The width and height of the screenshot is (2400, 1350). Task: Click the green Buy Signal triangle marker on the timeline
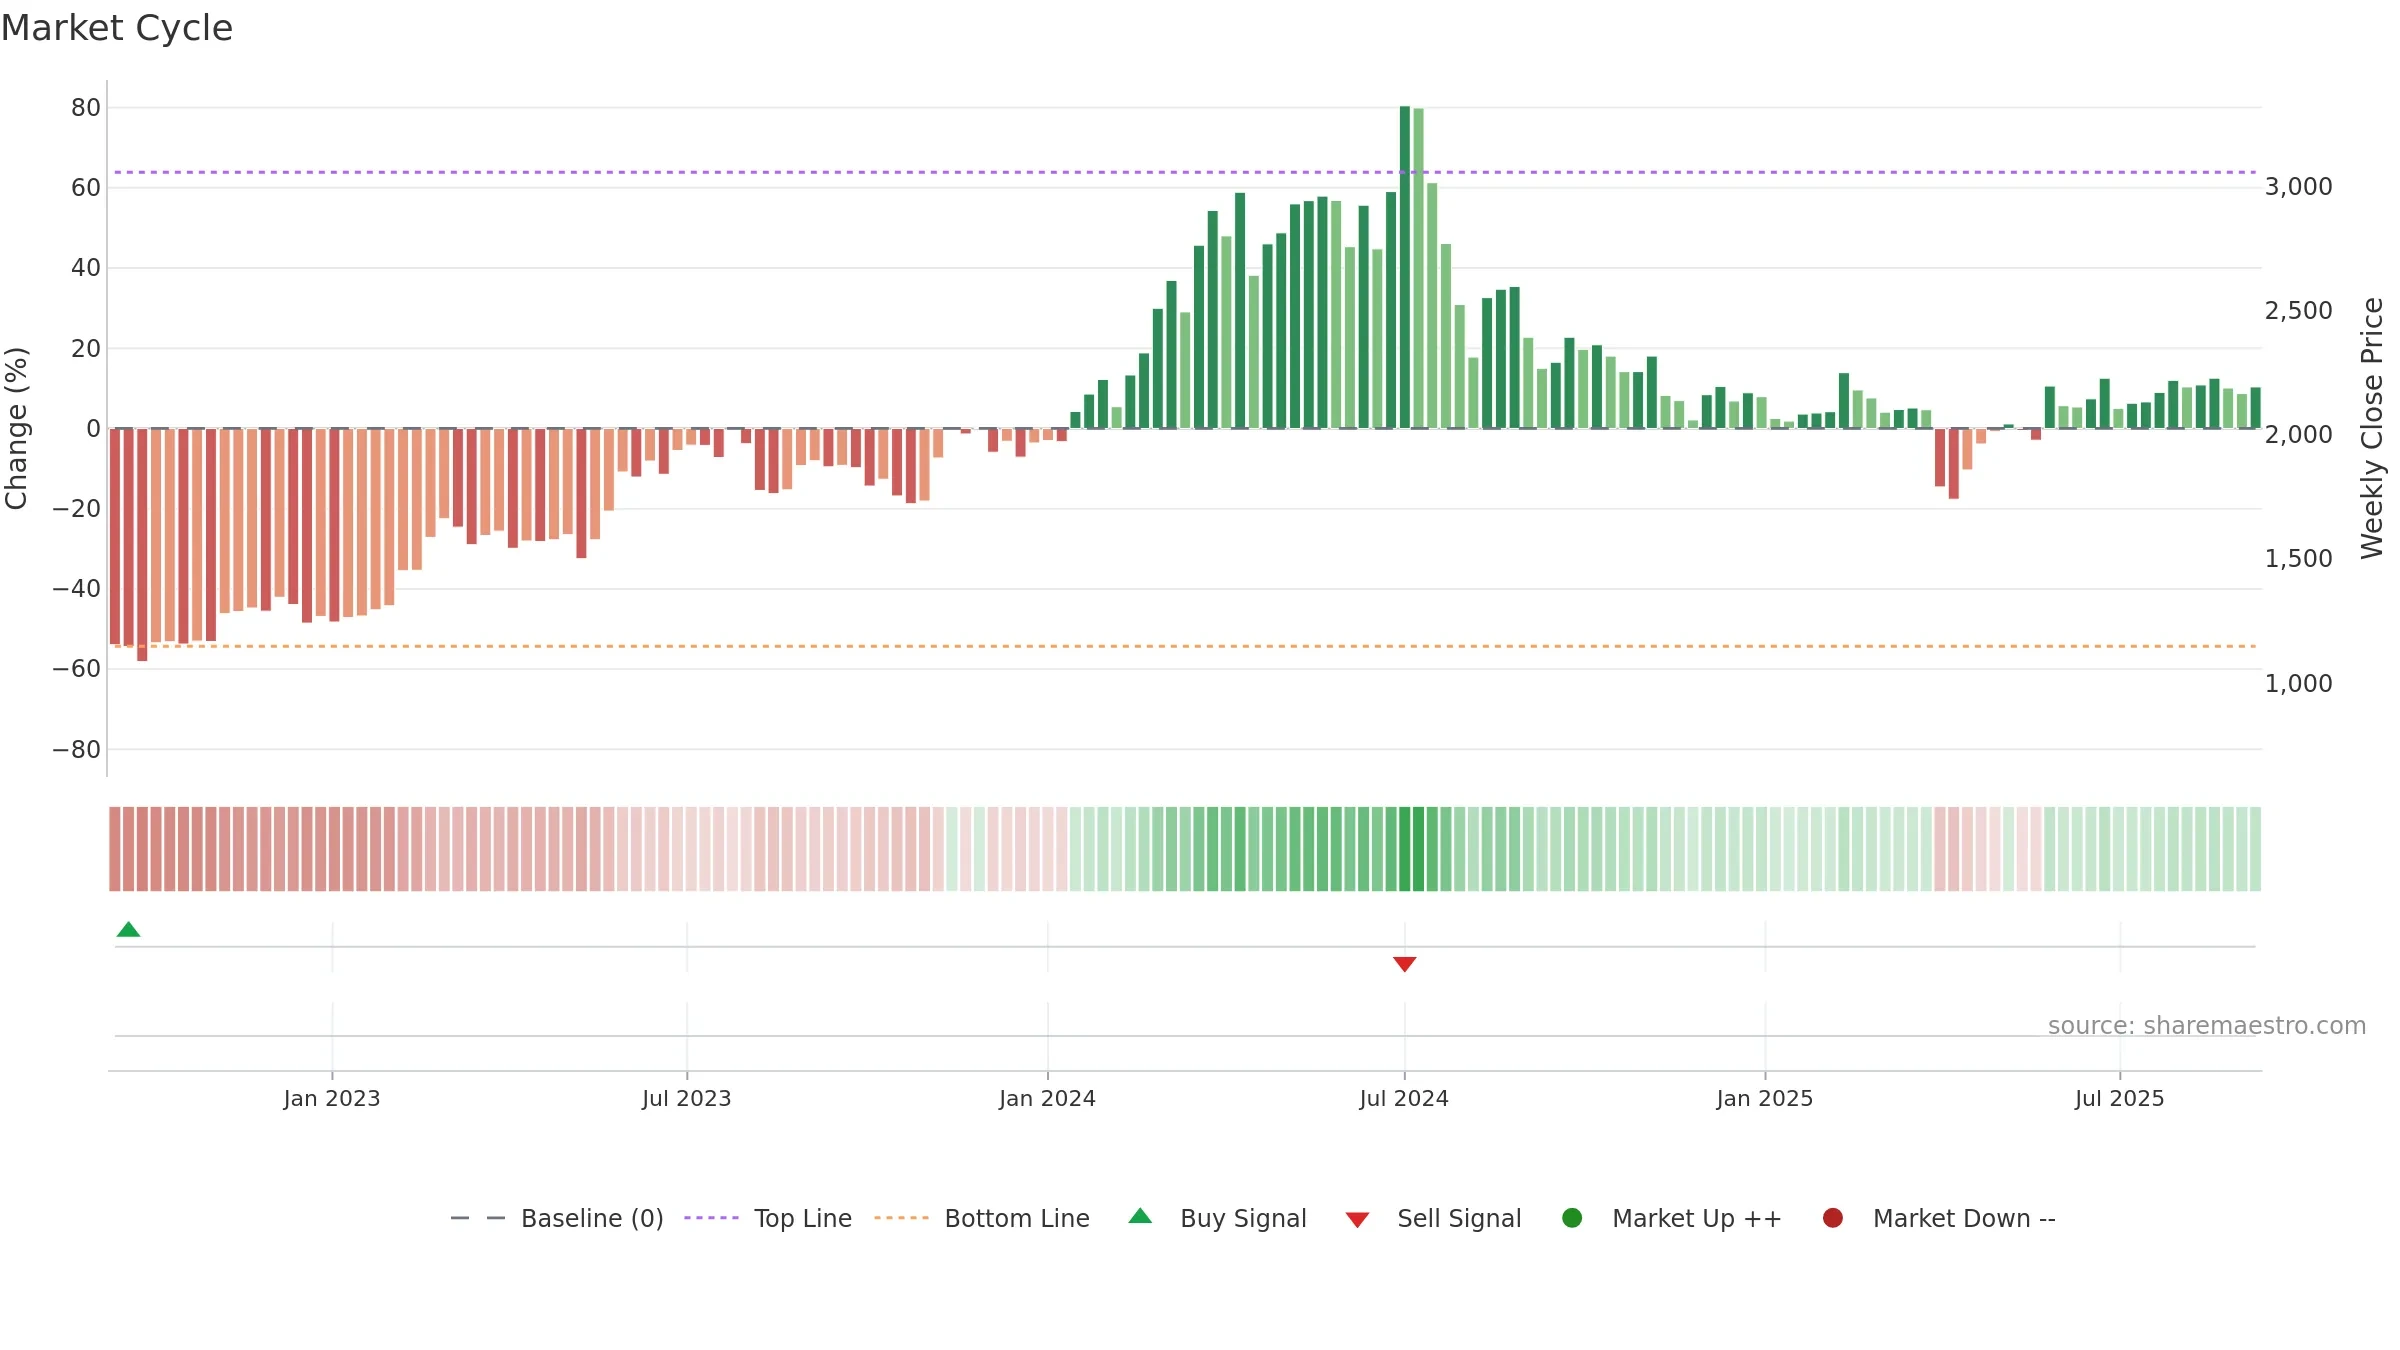click(x=128, y=929)
